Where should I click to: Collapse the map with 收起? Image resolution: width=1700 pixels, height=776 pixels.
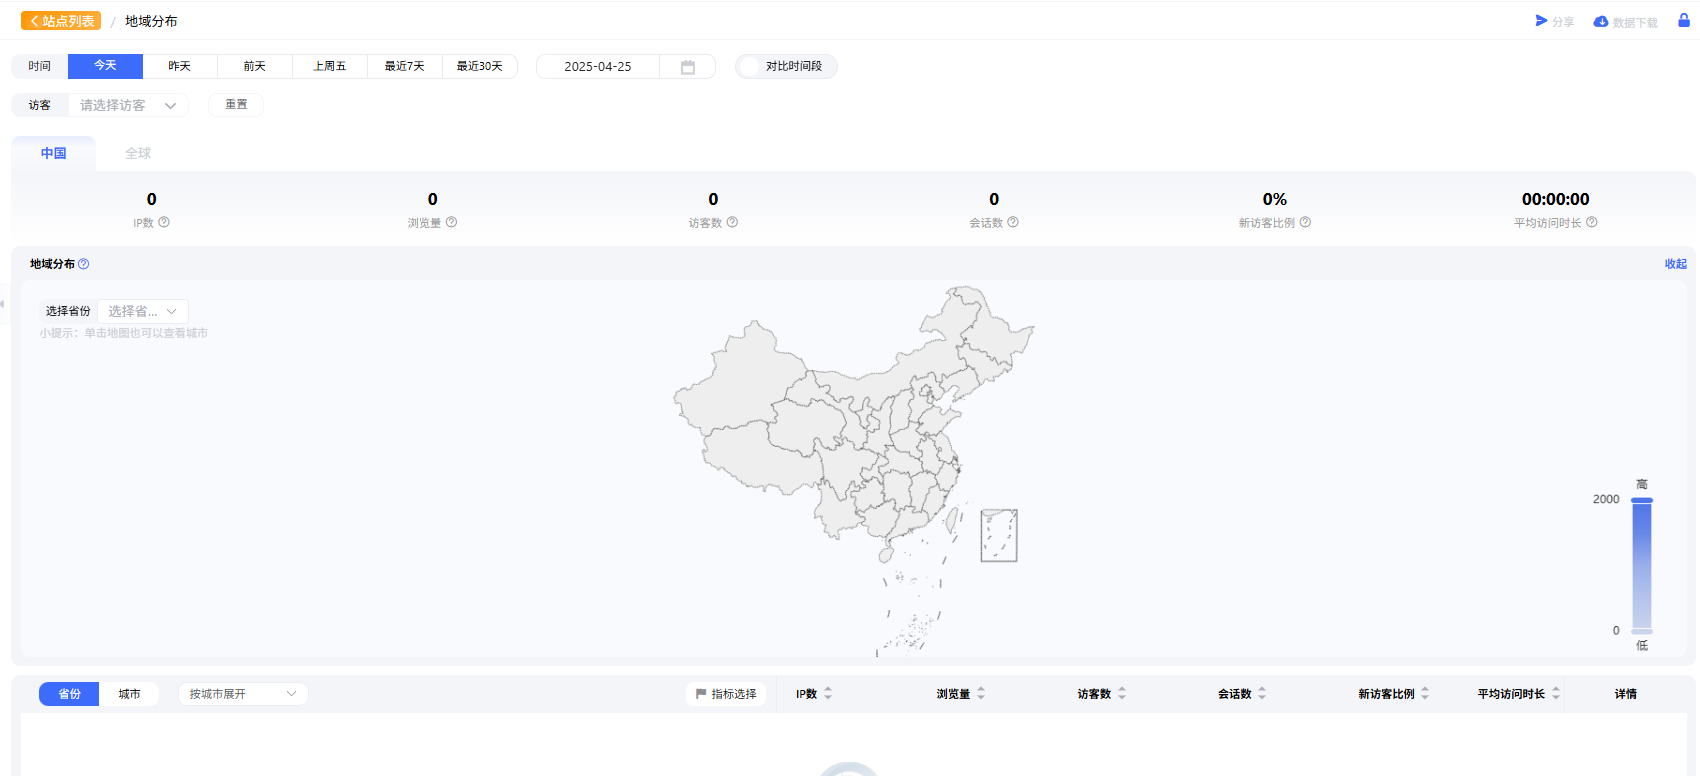[1676, 264]
